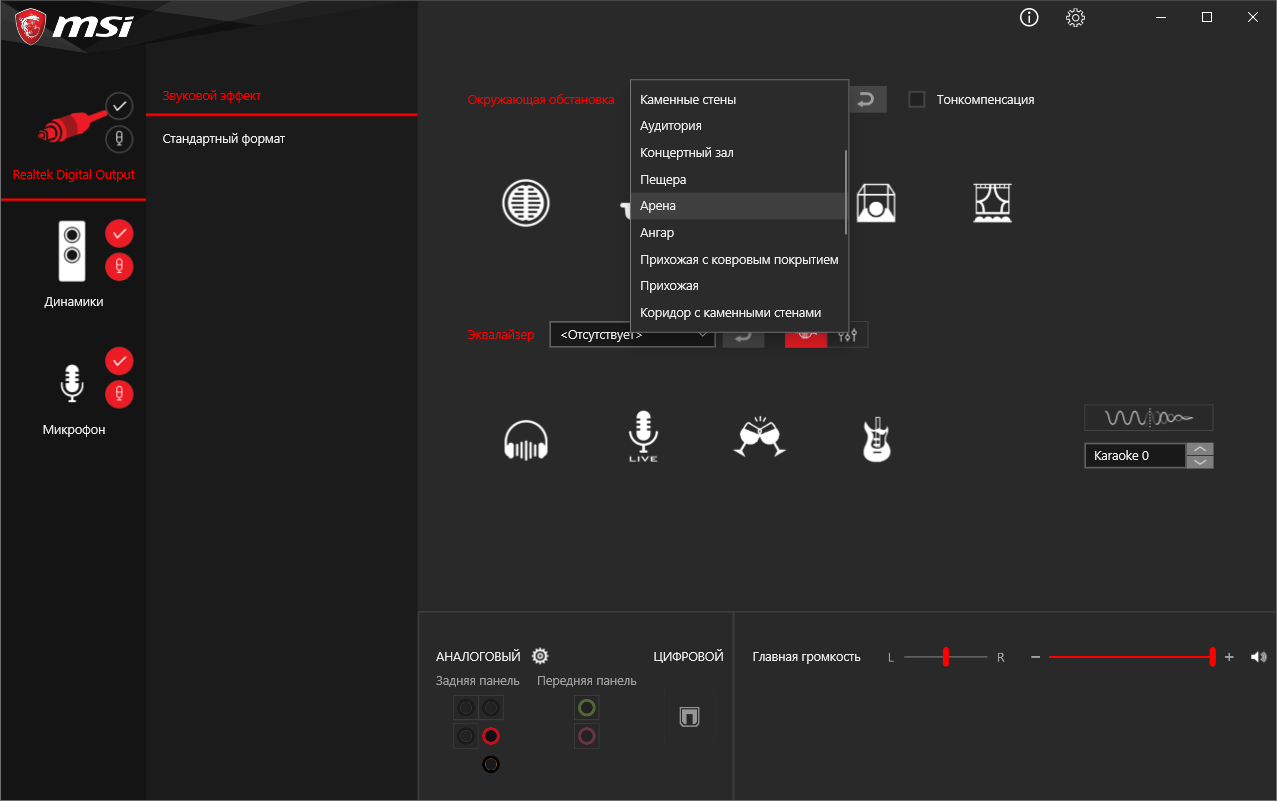The height and width of the screenshot is (801, 1277).
Task: Click the L-R balance slider handle
Action: tap(945, 657)
